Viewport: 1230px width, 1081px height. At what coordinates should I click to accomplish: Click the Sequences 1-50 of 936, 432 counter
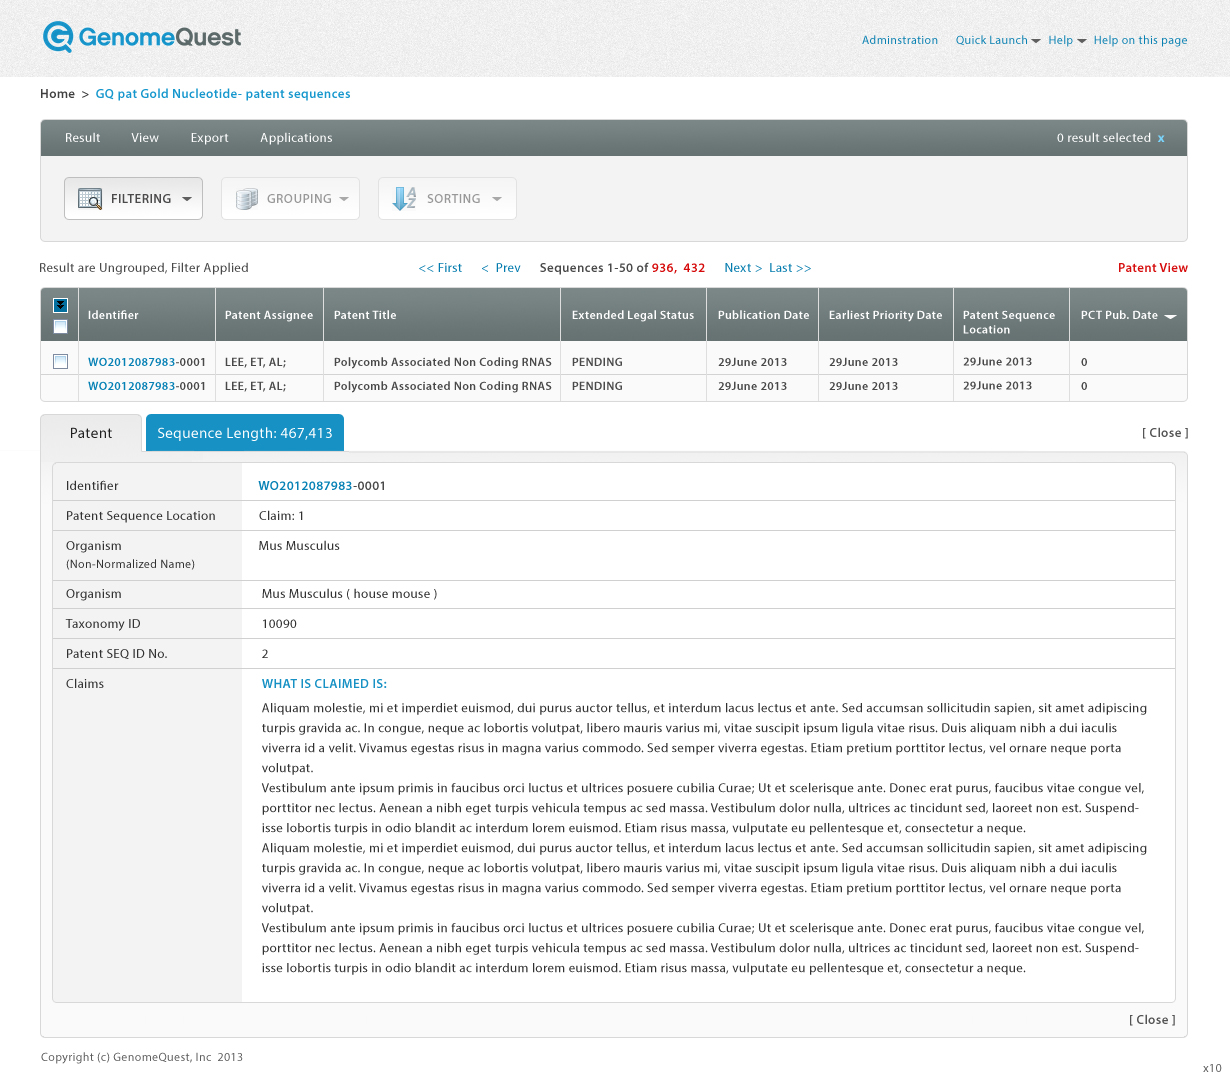tap(622, 268)
